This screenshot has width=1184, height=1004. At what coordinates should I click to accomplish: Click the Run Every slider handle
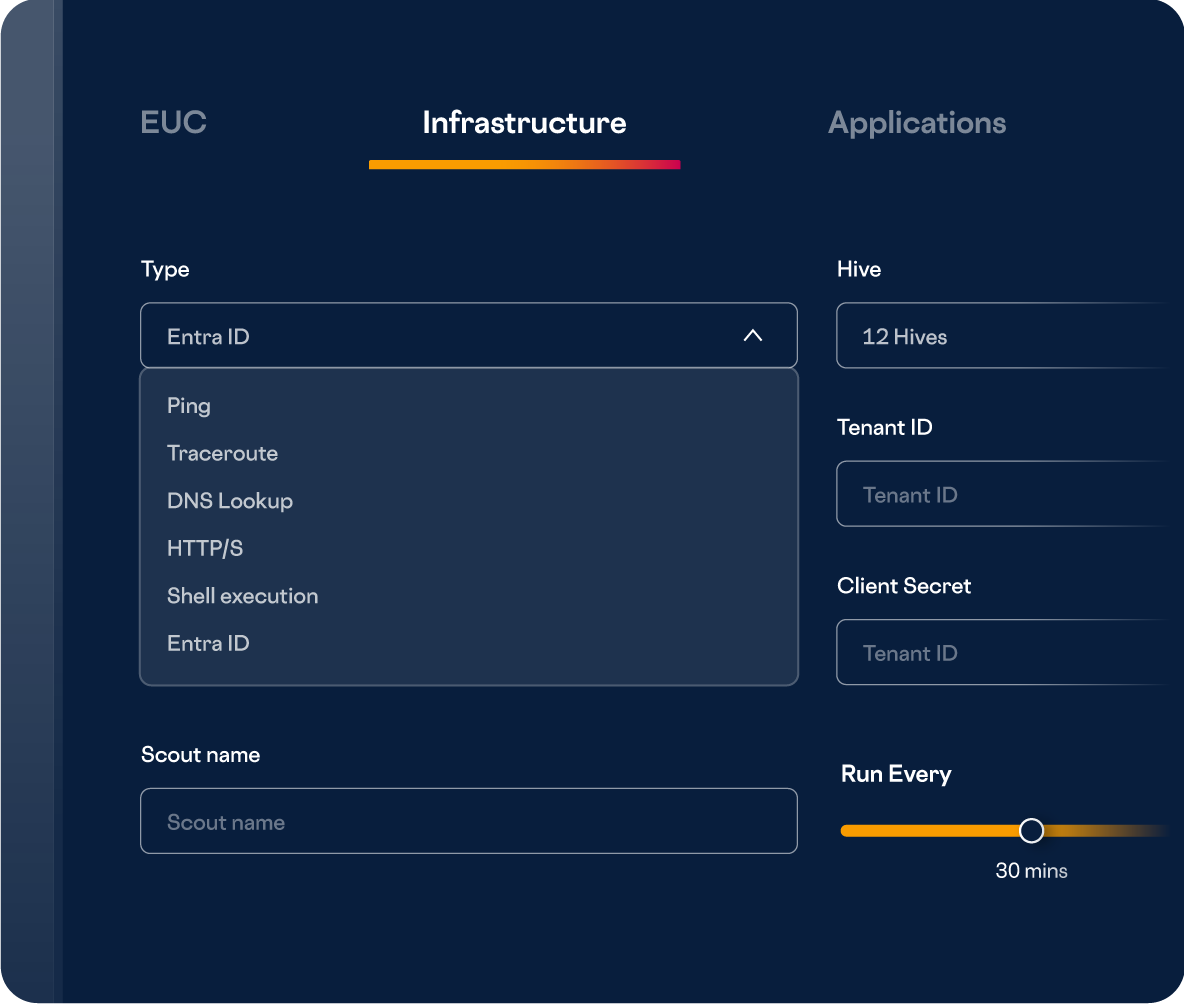pos(1031,831)
